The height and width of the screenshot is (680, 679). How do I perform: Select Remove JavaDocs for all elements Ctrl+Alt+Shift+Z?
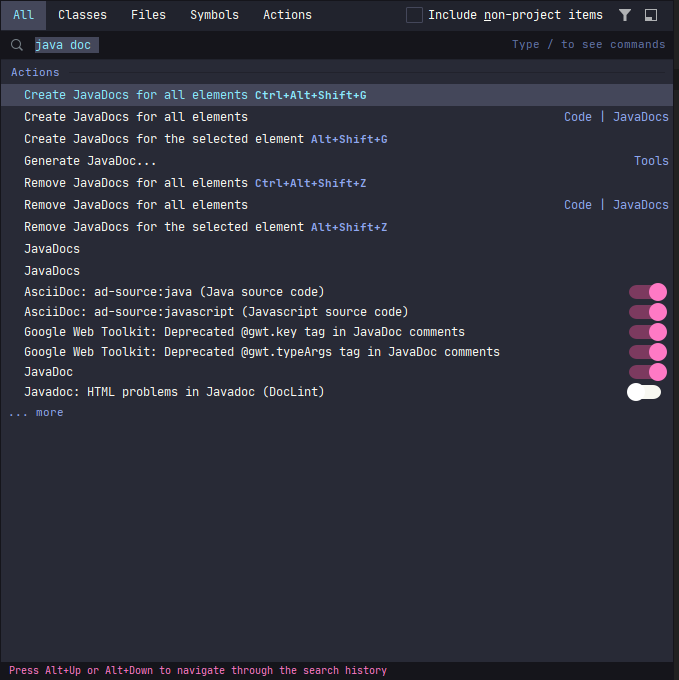tap(337, 183)
